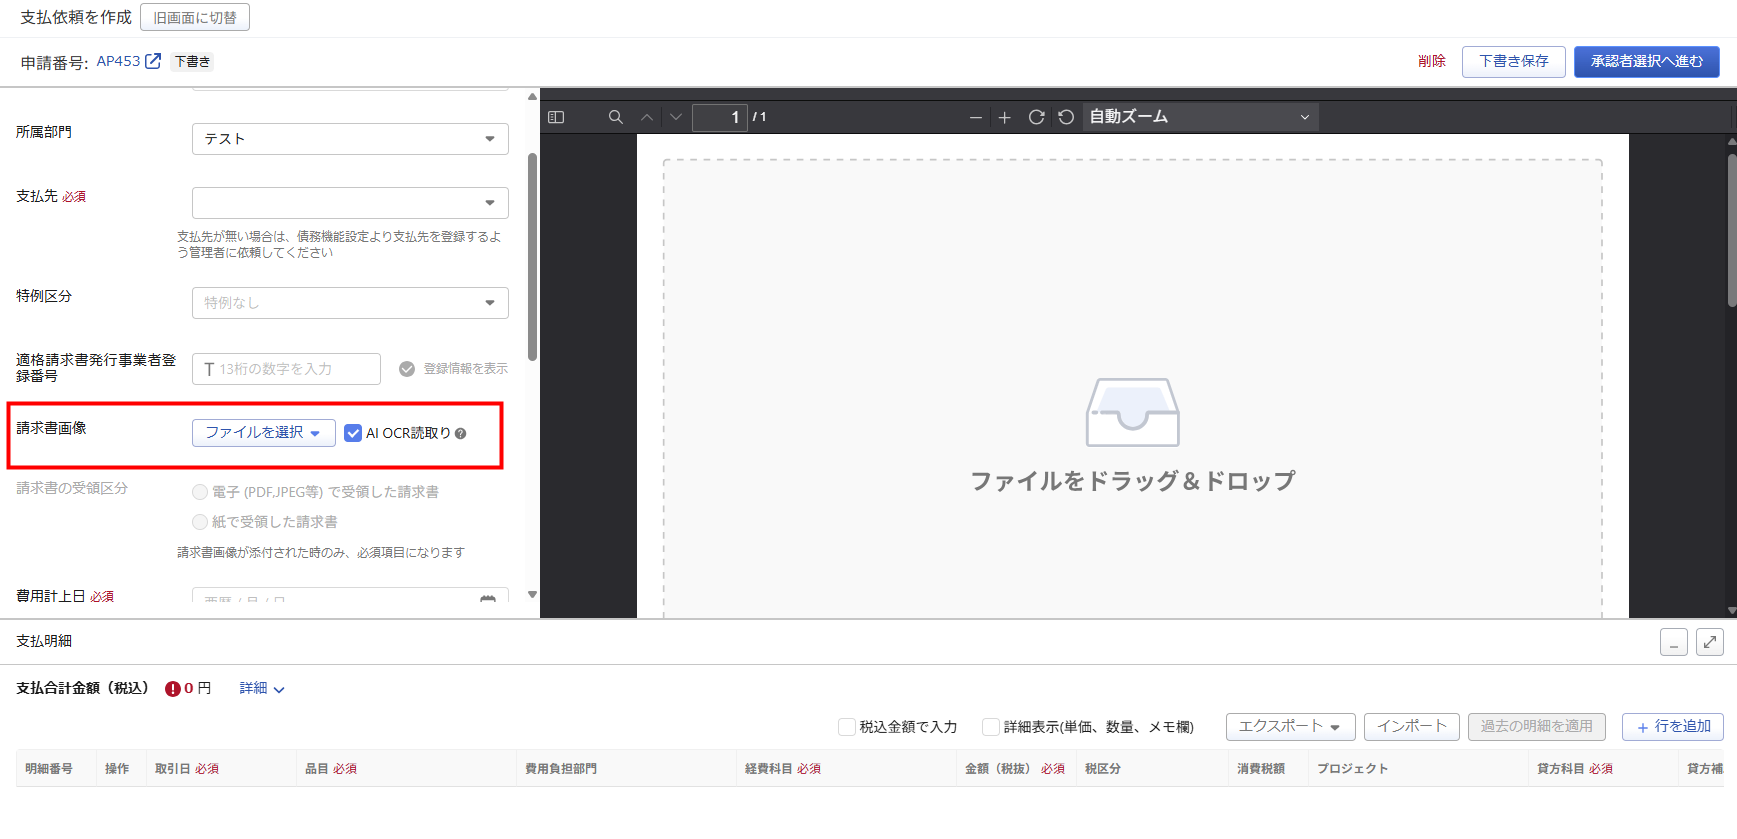Minimize the 支払明細 panel
The image size is (1737, 839).
pyautogui.click(x=1673, y=642)
